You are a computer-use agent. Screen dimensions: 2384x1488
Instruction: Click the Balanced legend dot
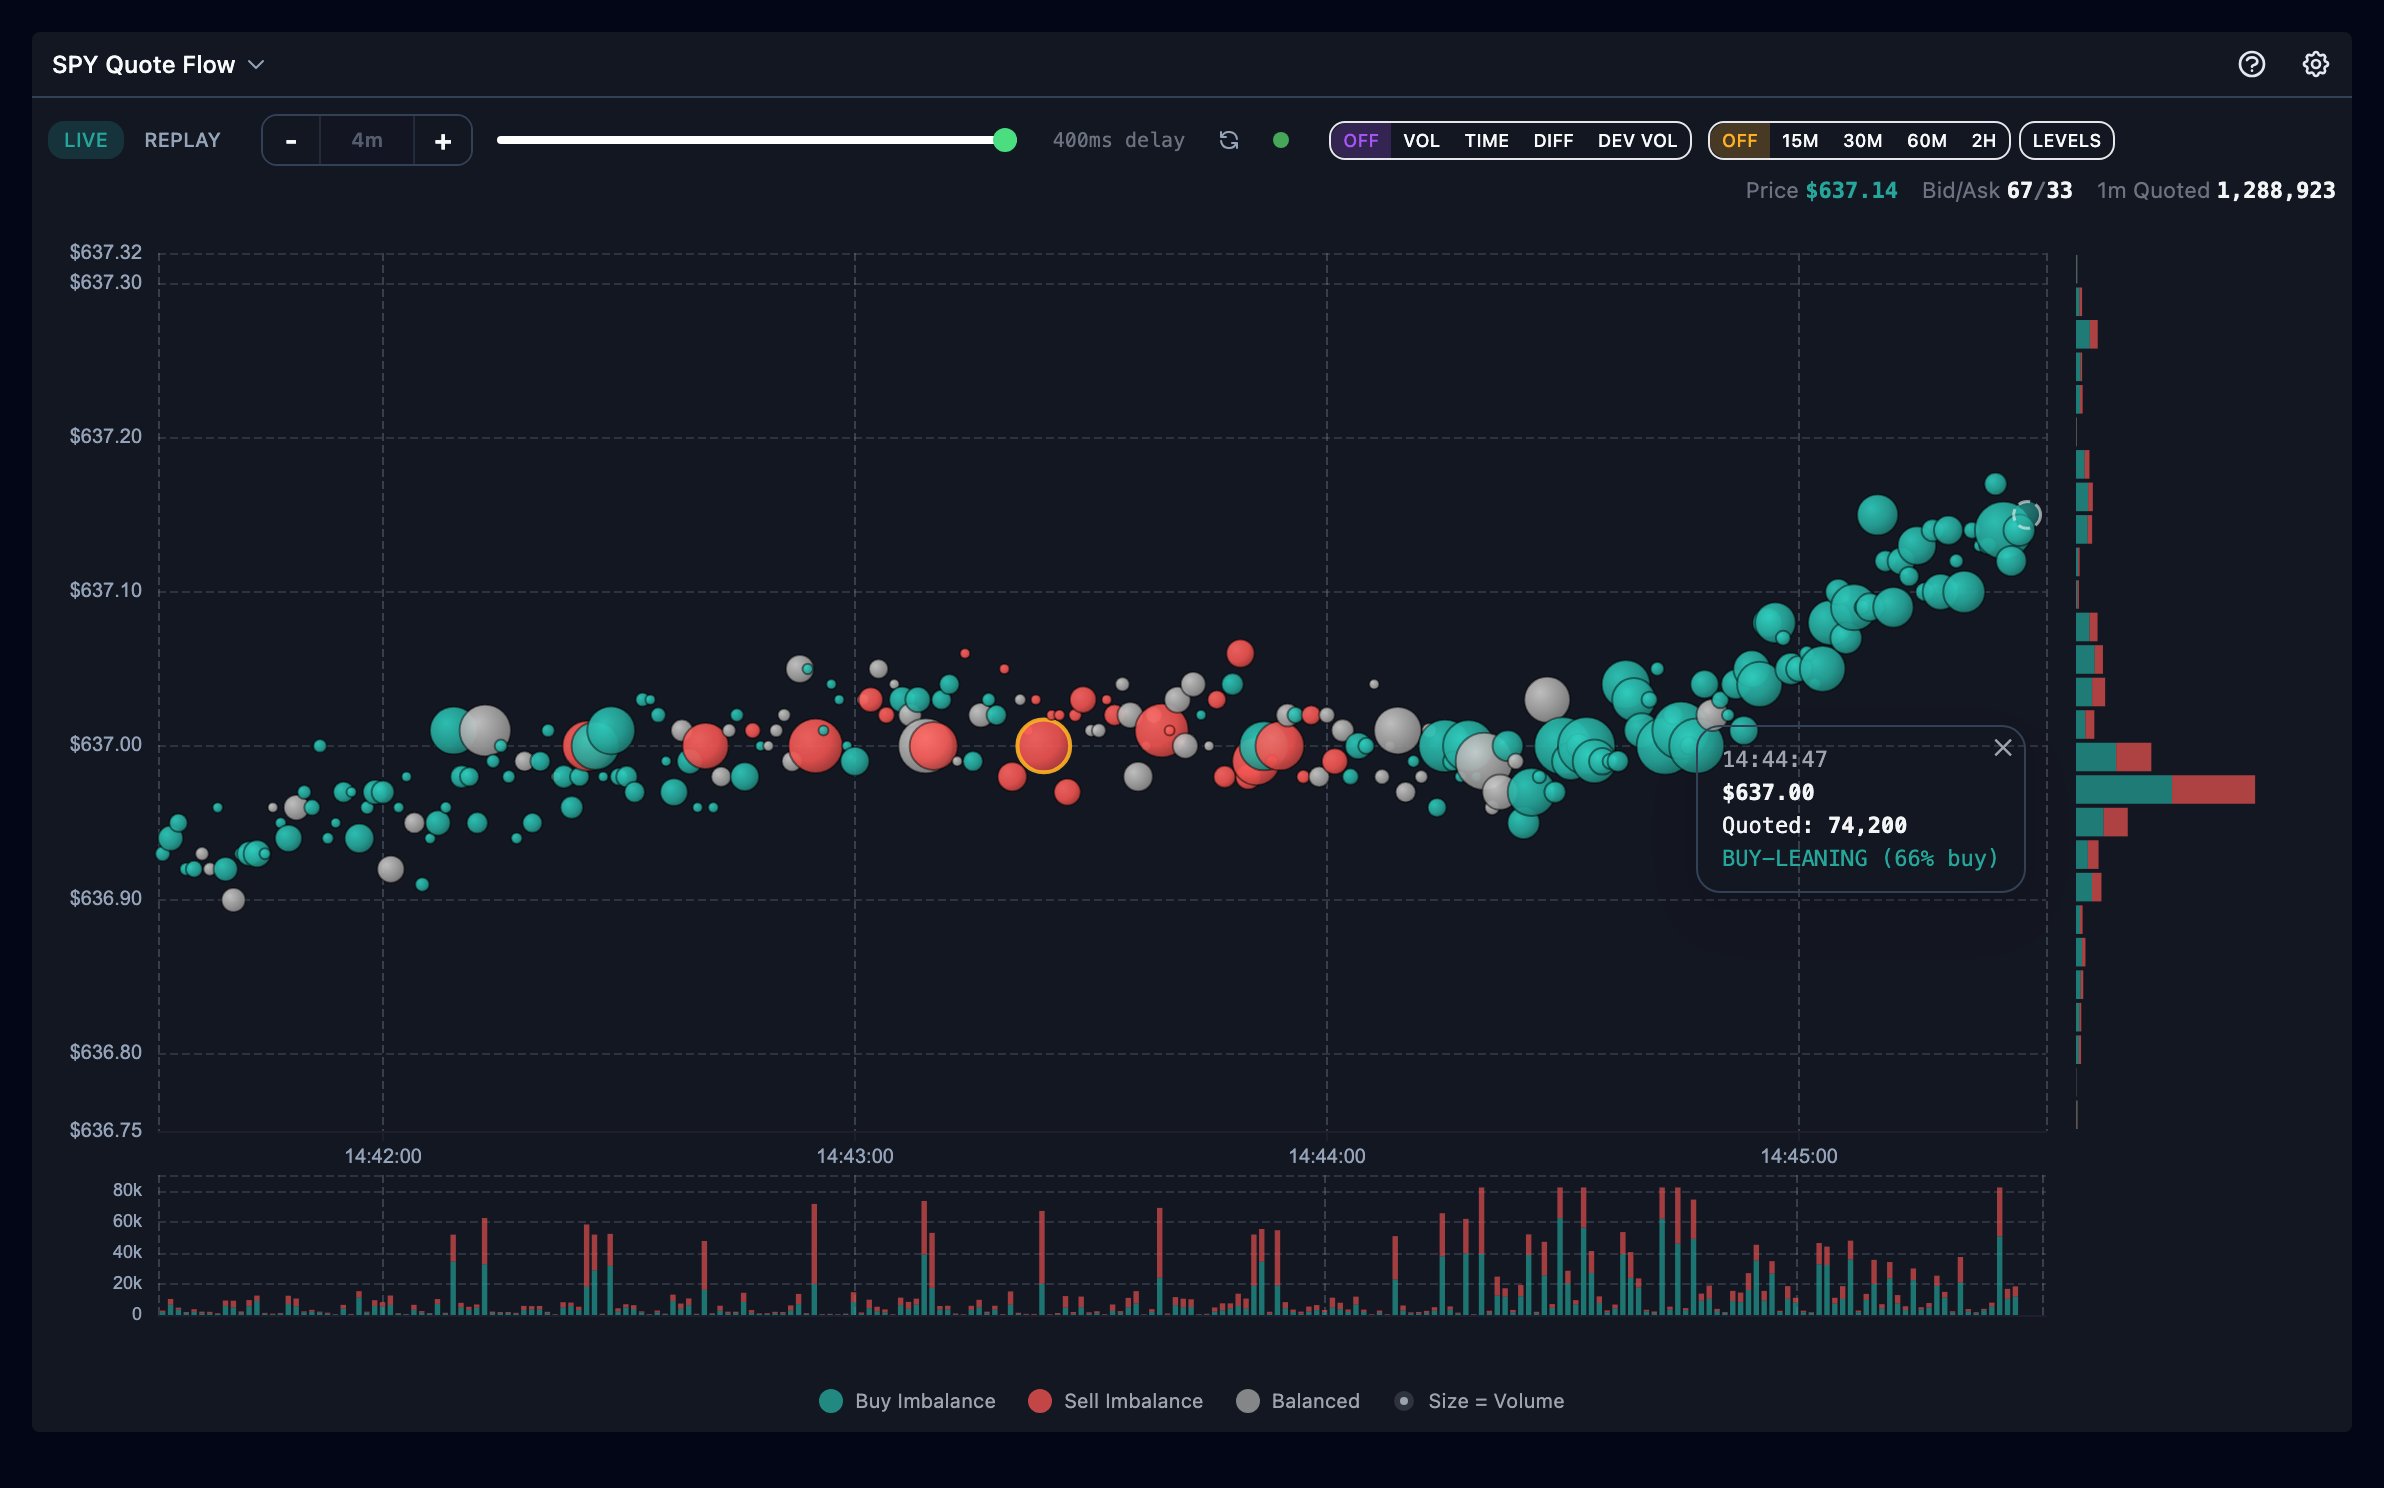[1247, 1401]
